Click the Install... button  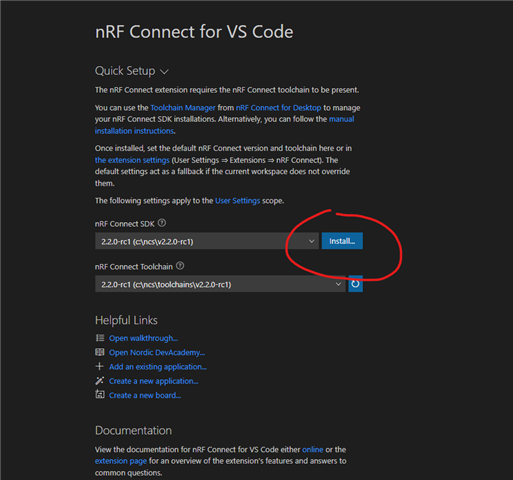pos(342,241)
